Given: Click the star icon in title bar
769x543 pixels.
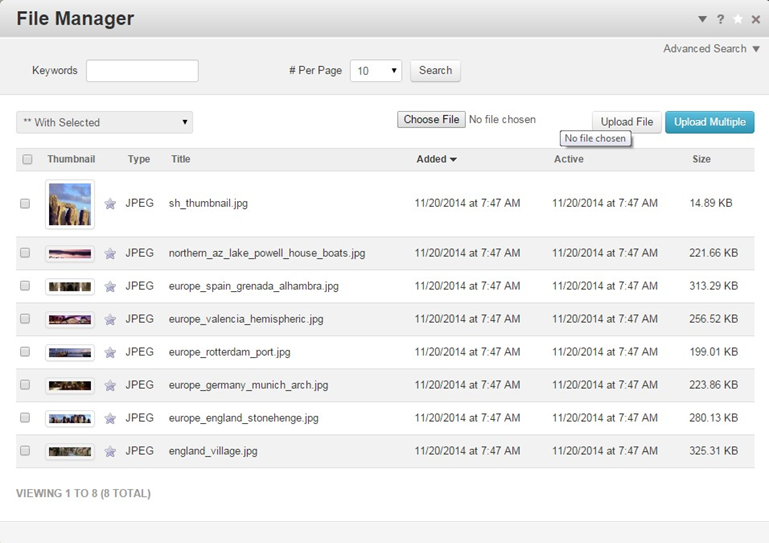Looking at the screenshot, I should [738, 19].
